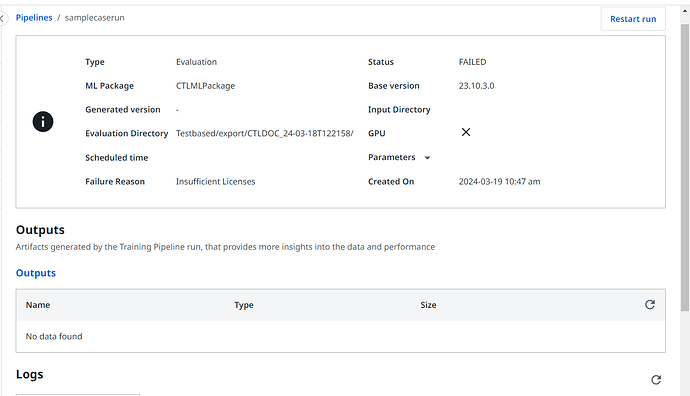Viewport: 690px width, 396px height.
Task: Sort by the Type column header
Action: click(244, 305)
